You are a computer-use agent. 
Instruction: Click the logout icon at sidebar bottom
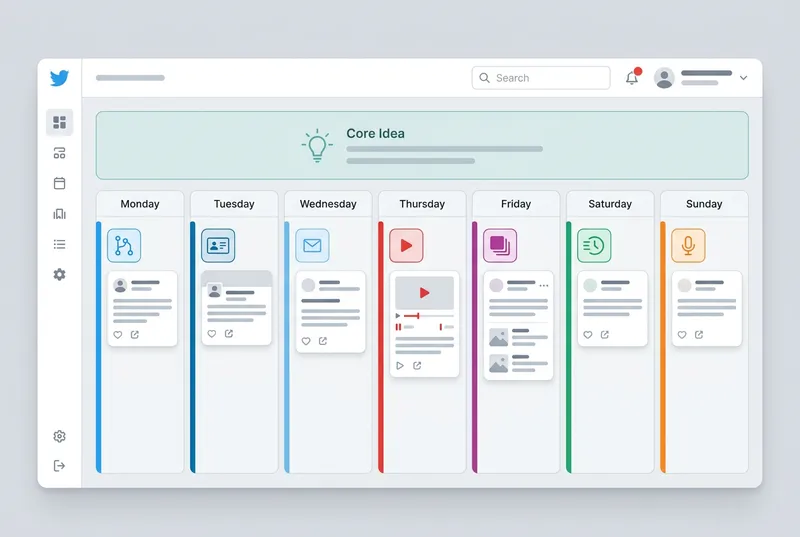point(60,466)
